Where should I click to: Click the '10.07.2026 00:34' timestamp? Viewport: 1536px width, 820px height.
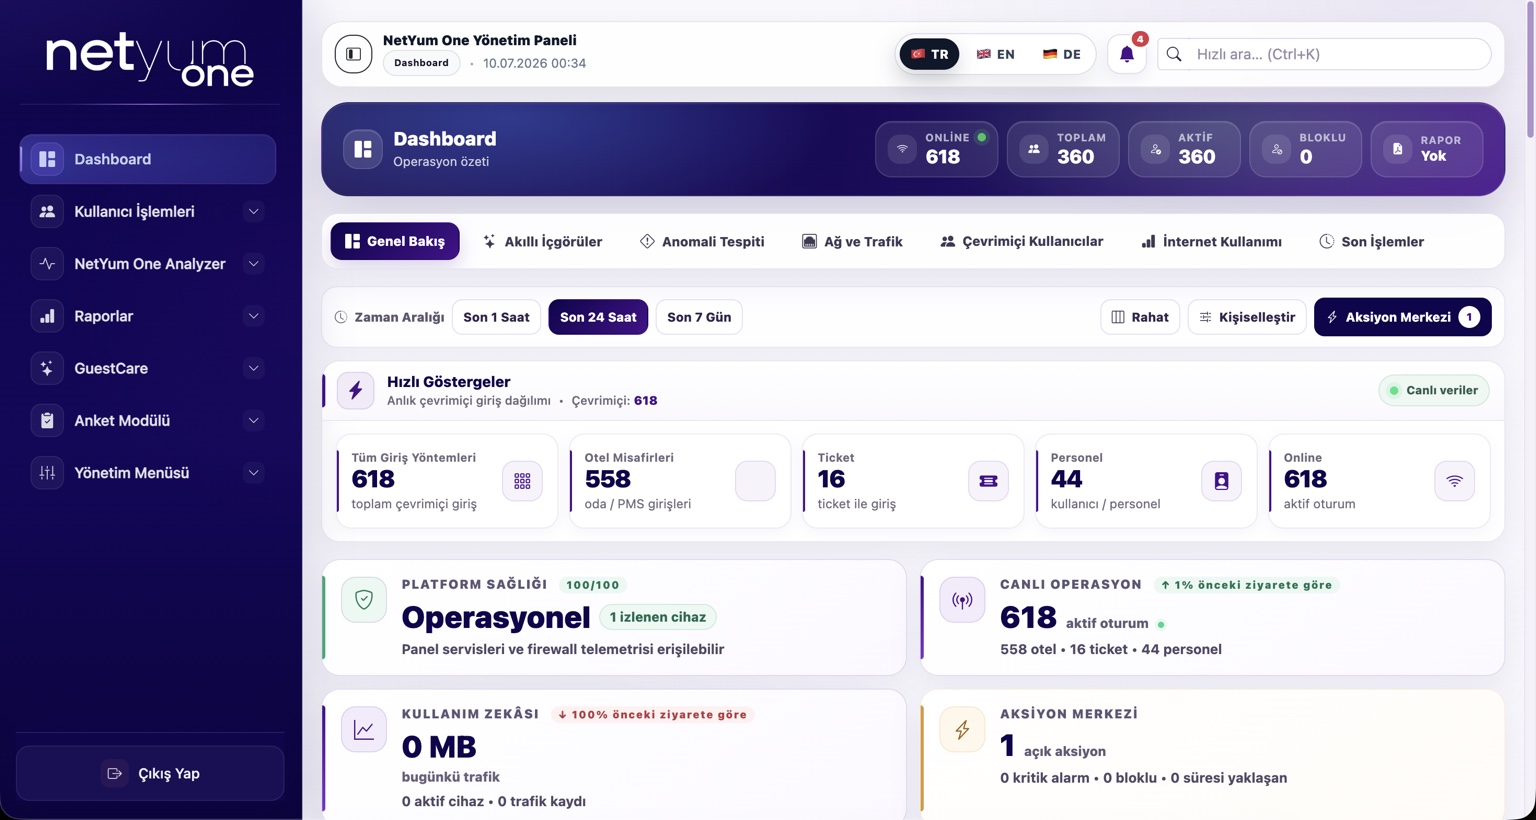[535, 63]
